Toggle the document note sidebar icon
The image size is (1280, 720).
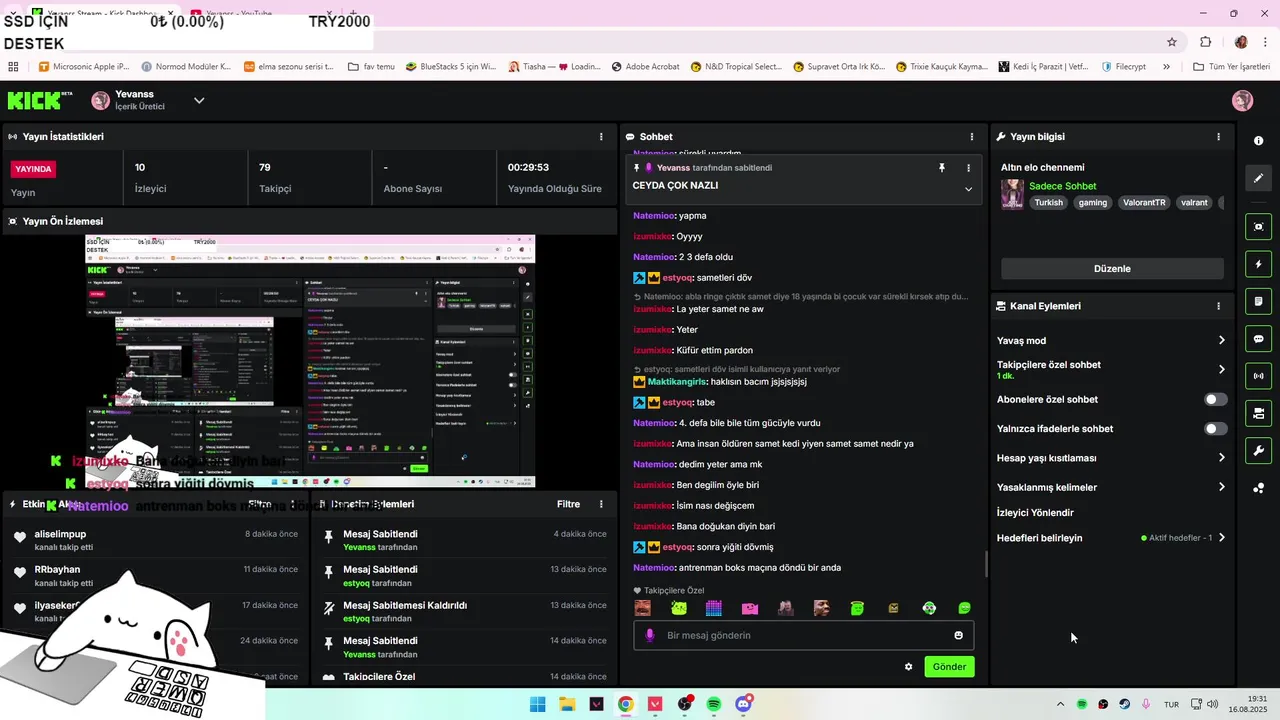(1259, 301)
